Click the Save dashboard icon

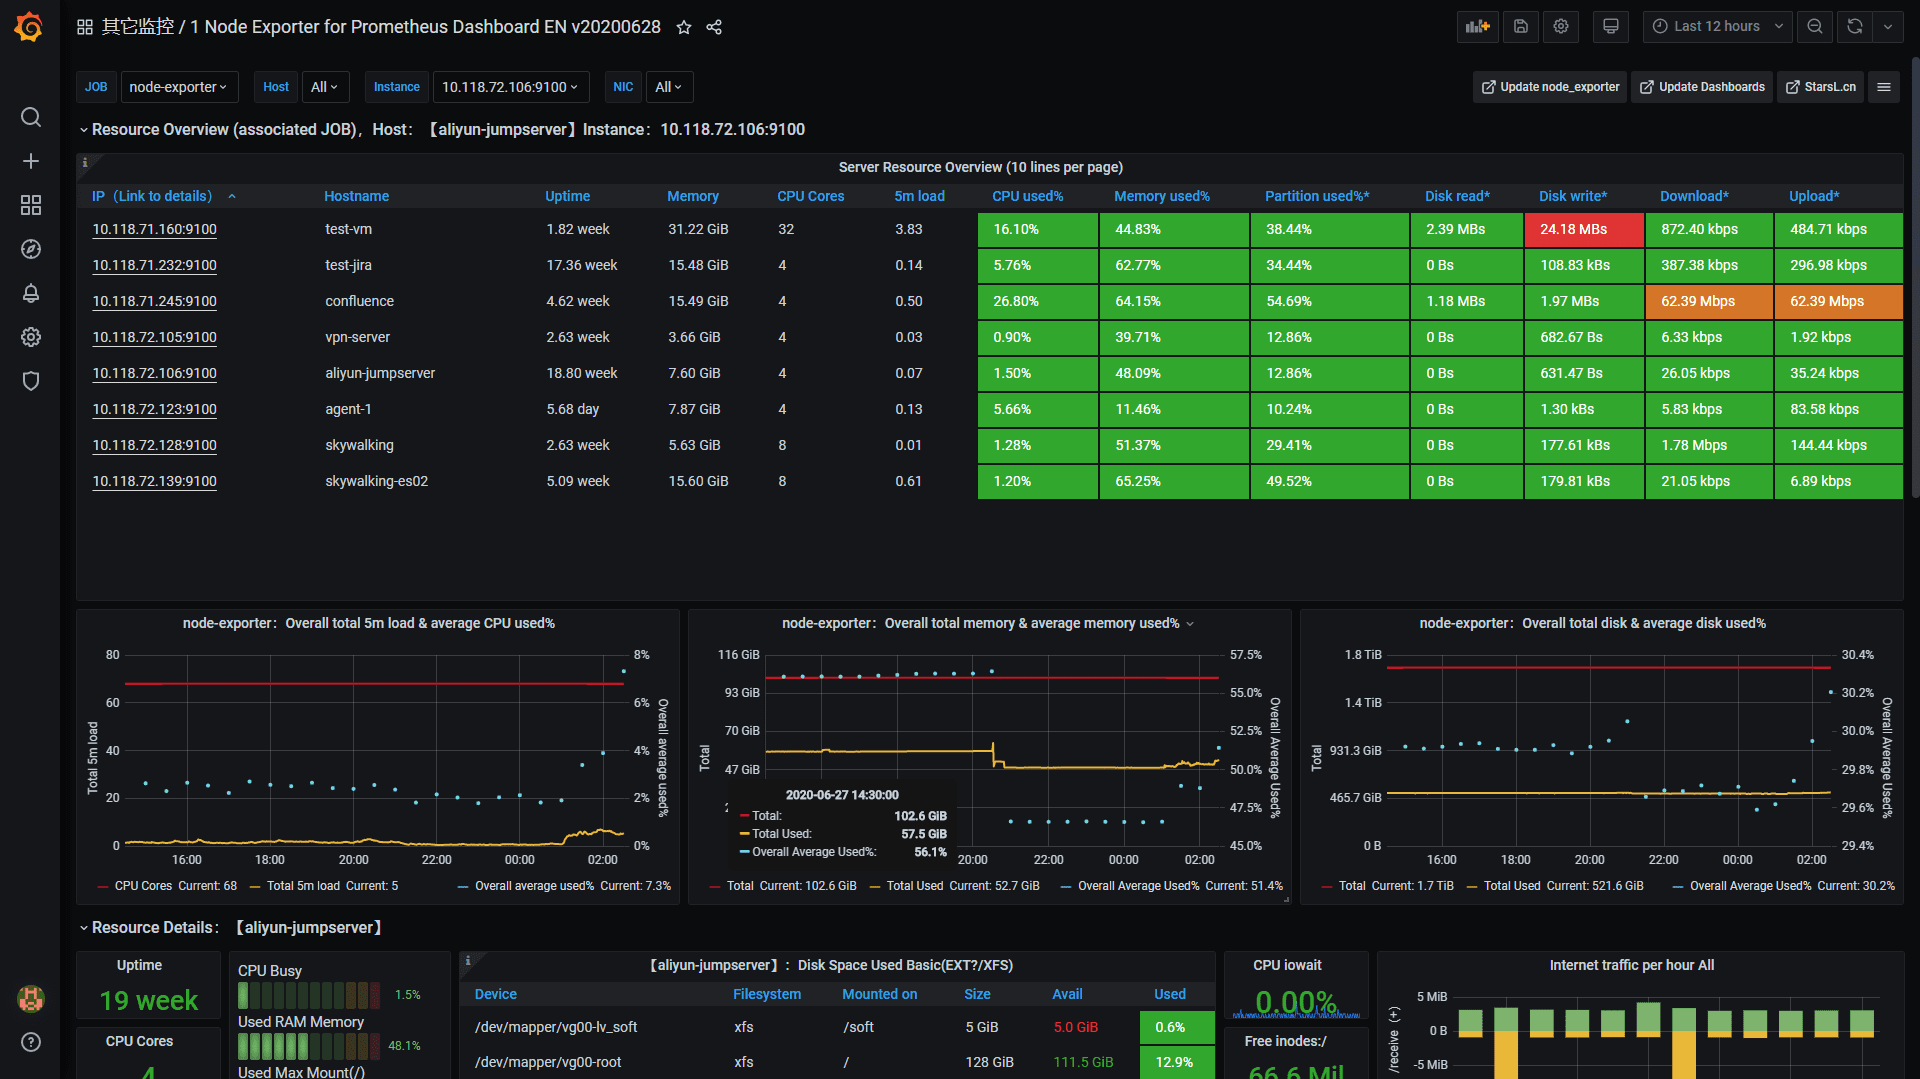click(1520, 26)
